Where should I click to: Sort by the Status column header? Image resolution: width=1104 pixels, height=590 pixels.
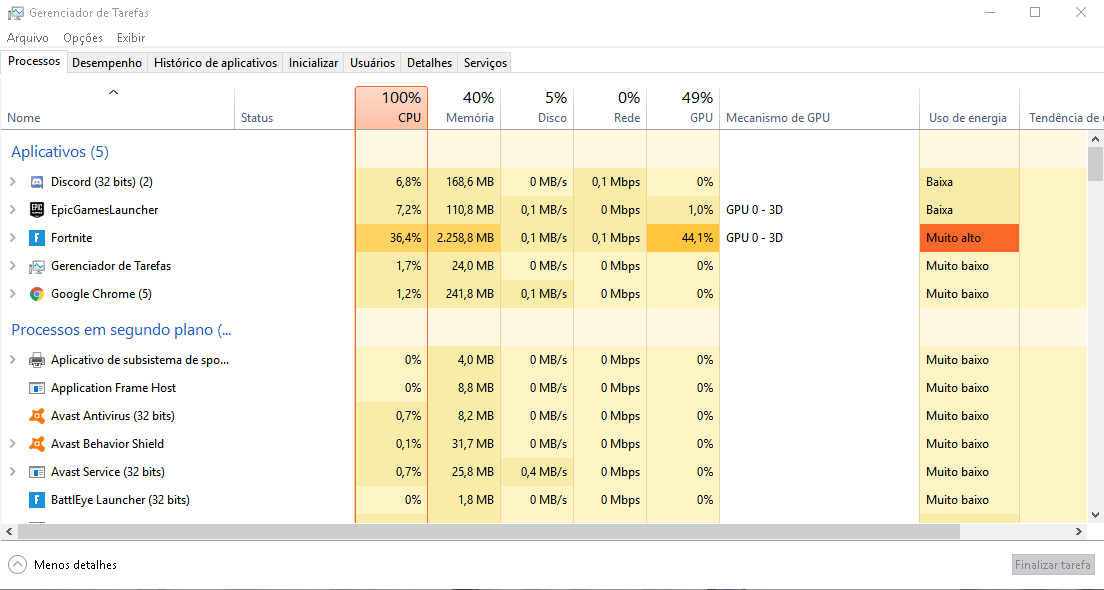tap(294, 108)
